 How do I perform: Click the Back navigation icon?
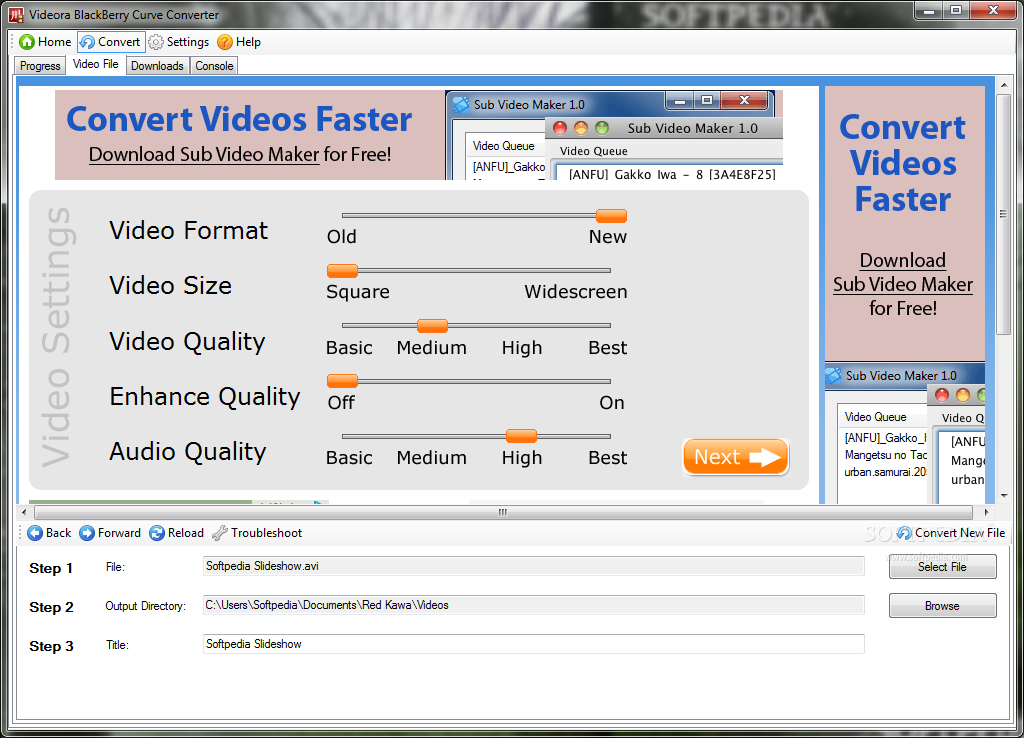35,533
